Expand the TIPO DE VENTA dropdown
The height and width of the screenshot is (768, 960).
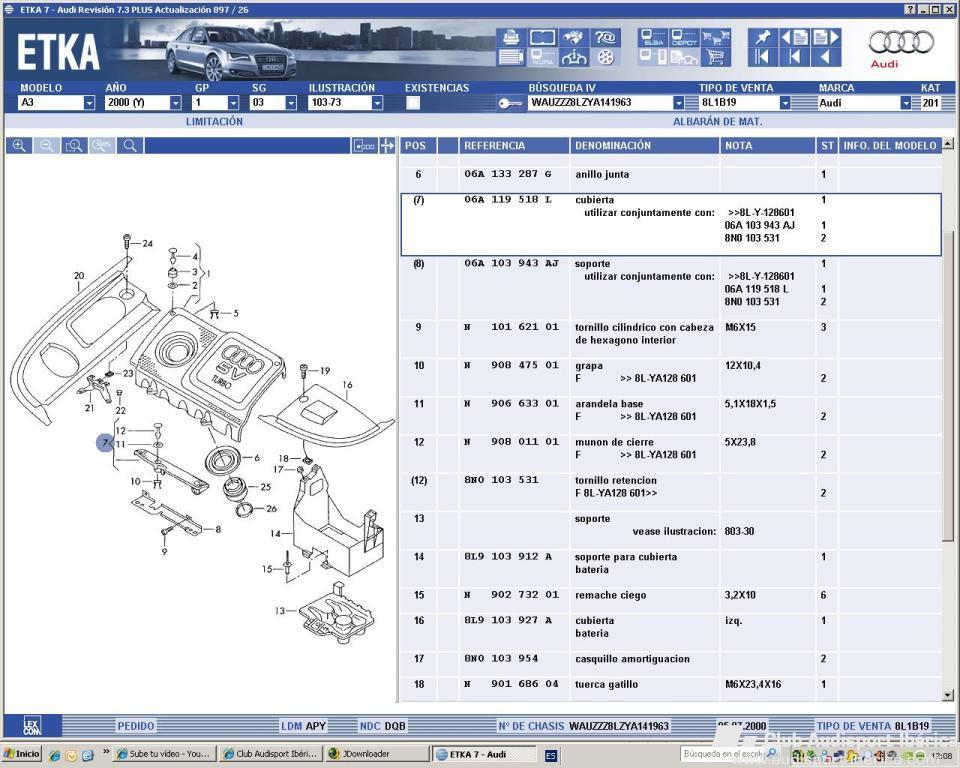pyautogui.click(x=786, y=103)
